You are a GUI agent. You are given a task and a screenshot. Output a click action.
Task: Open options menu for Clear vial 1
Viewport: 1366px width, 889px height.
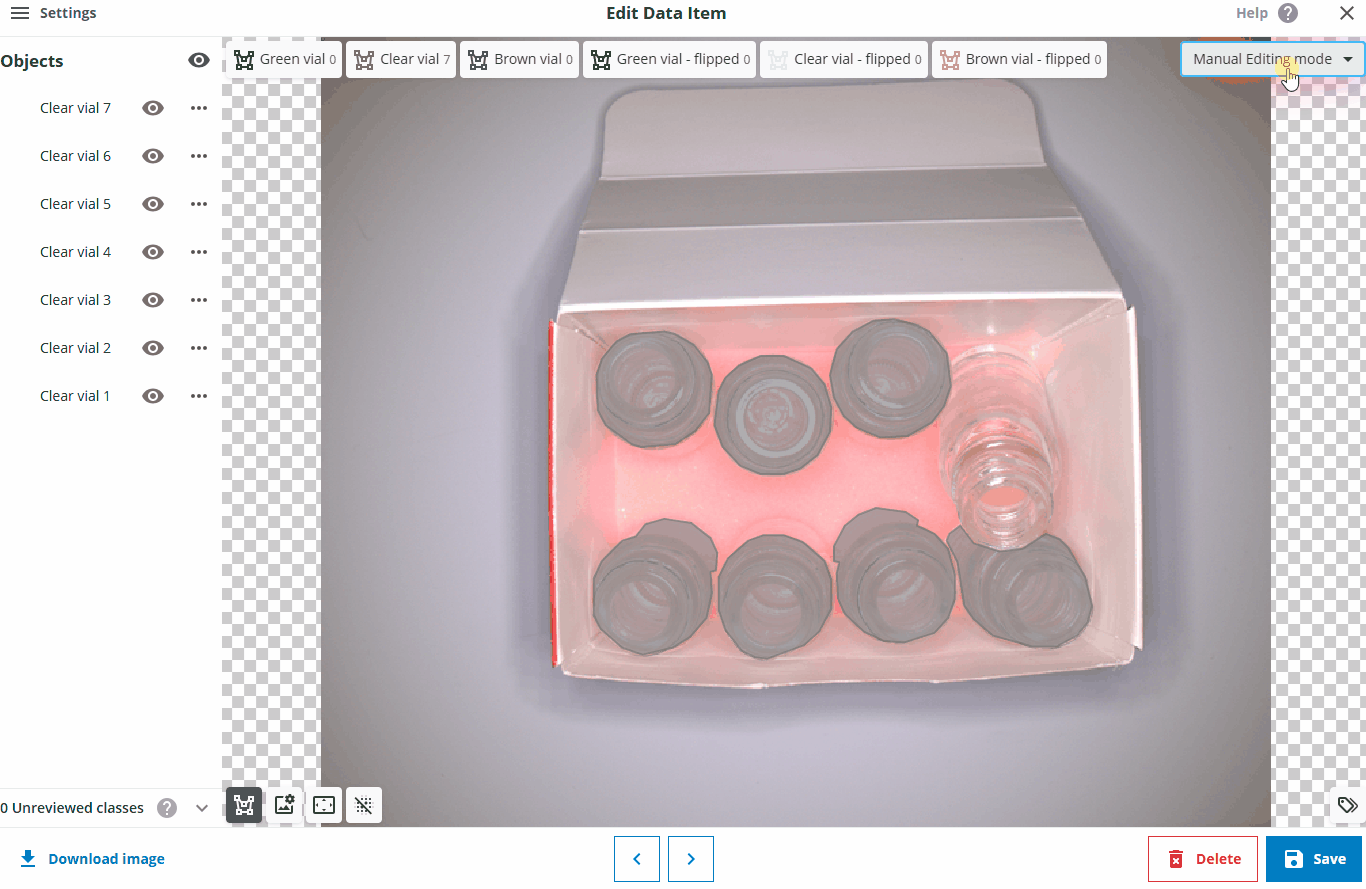199,396
